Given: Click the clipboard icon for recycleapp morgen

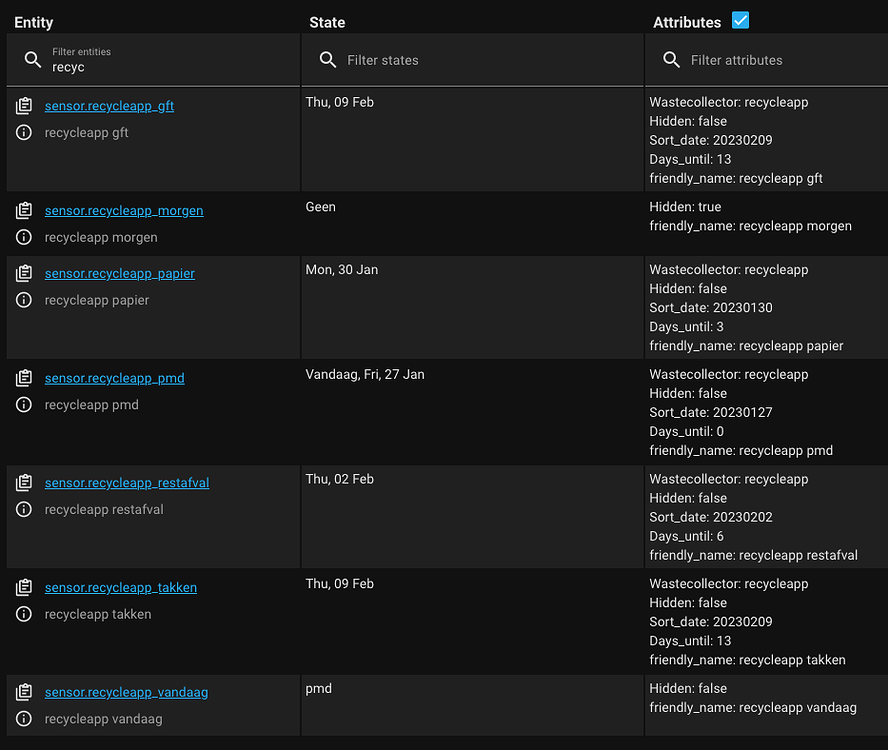Looking at the screenshot, I should [24, 210].
